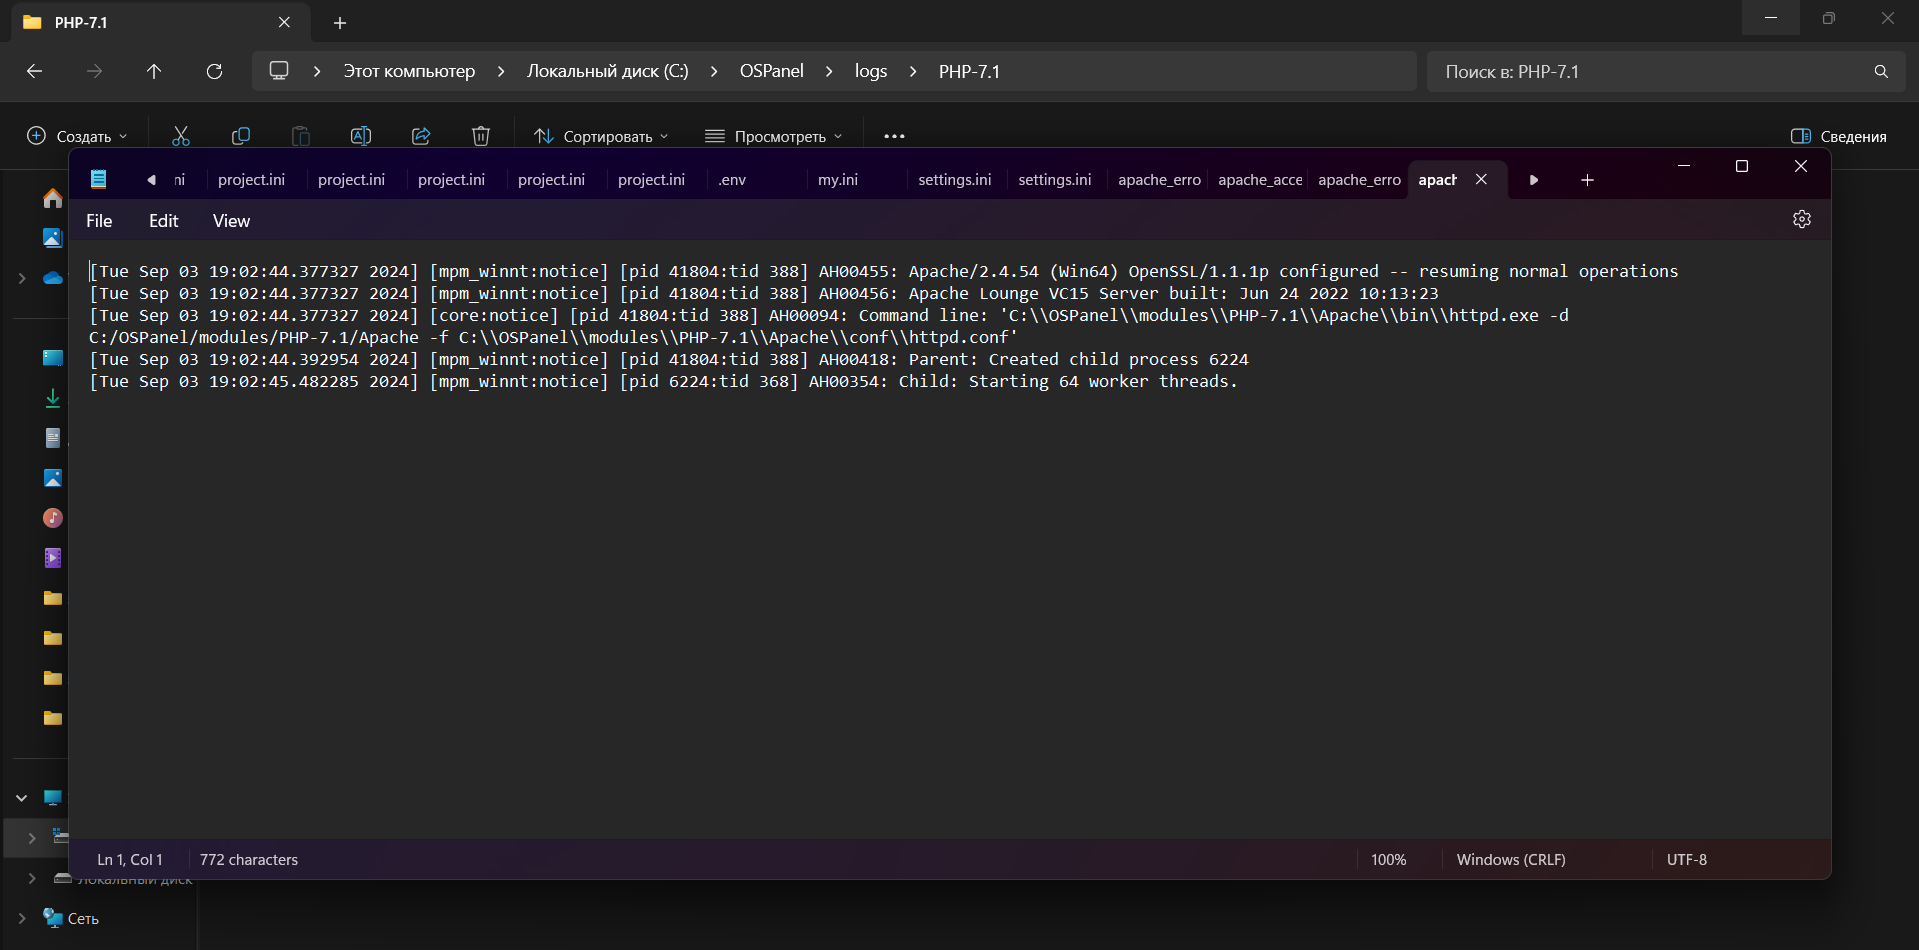Go to logs breadcrumb
This screenshot has width=1919, height=950.
coord(871,71)
